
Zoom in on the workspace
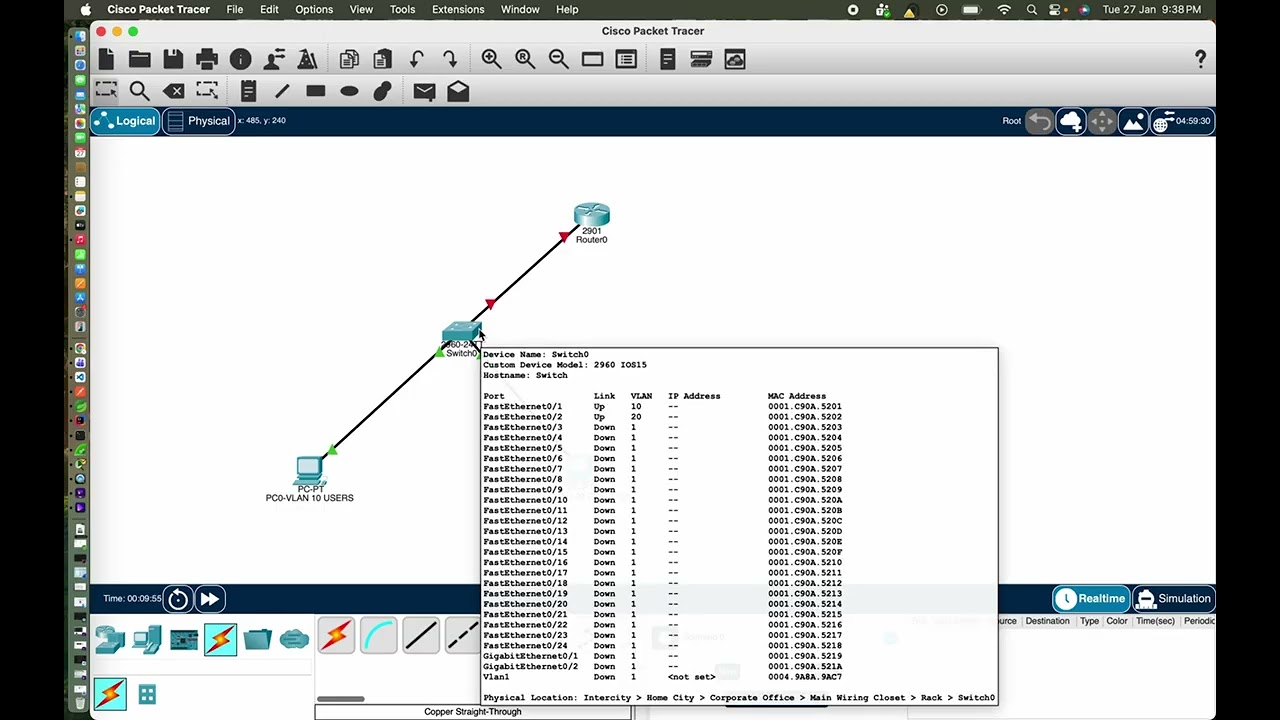pyautogui.click(x=491, y=60)
